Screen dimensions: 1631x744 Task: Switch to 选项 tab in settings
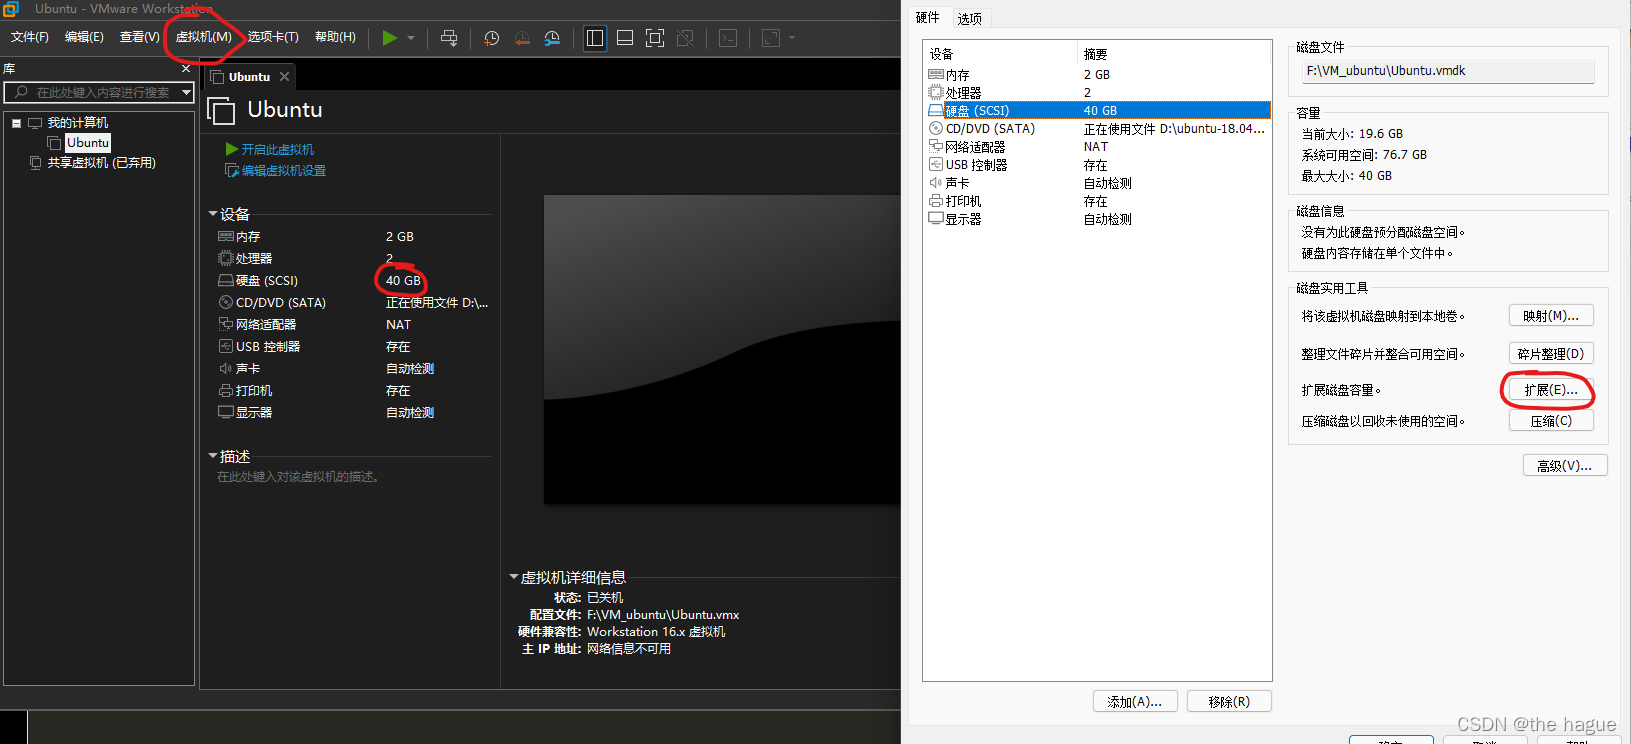coord(969,18)
